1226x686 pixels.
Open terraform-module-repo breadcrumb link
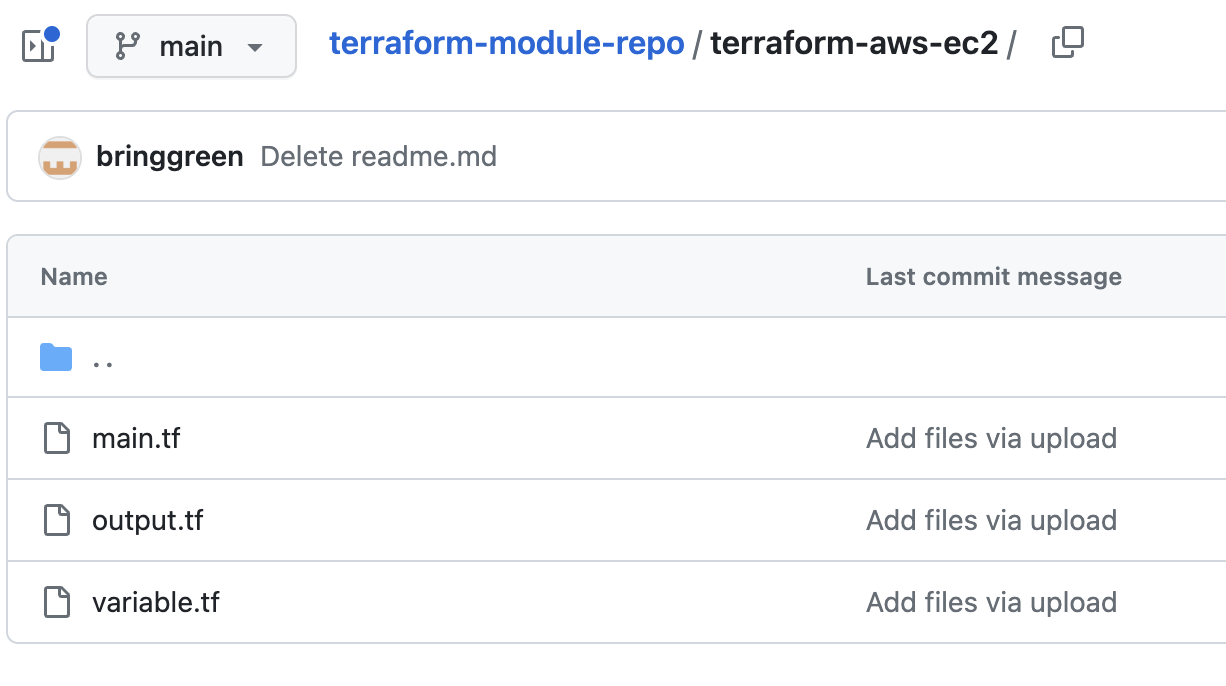pyautogui.click(x=507, y=44)
